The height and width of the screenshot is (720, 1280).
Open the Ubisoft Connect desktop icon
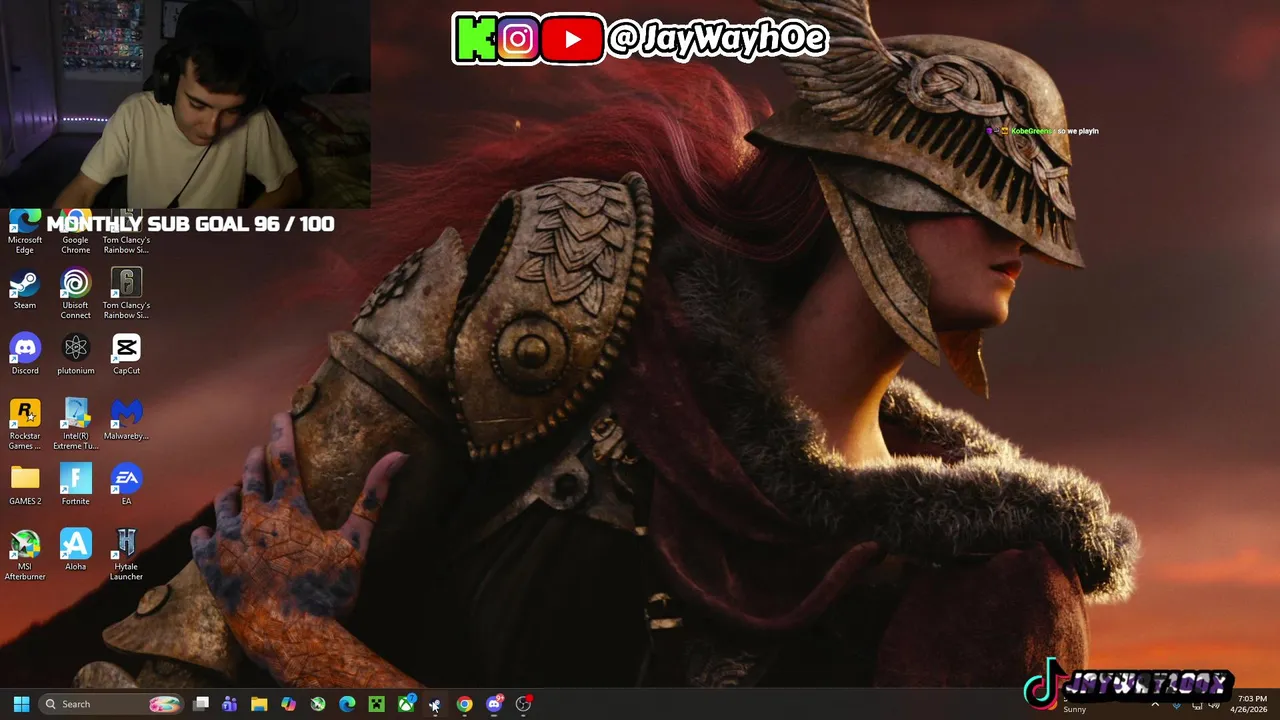75,294
